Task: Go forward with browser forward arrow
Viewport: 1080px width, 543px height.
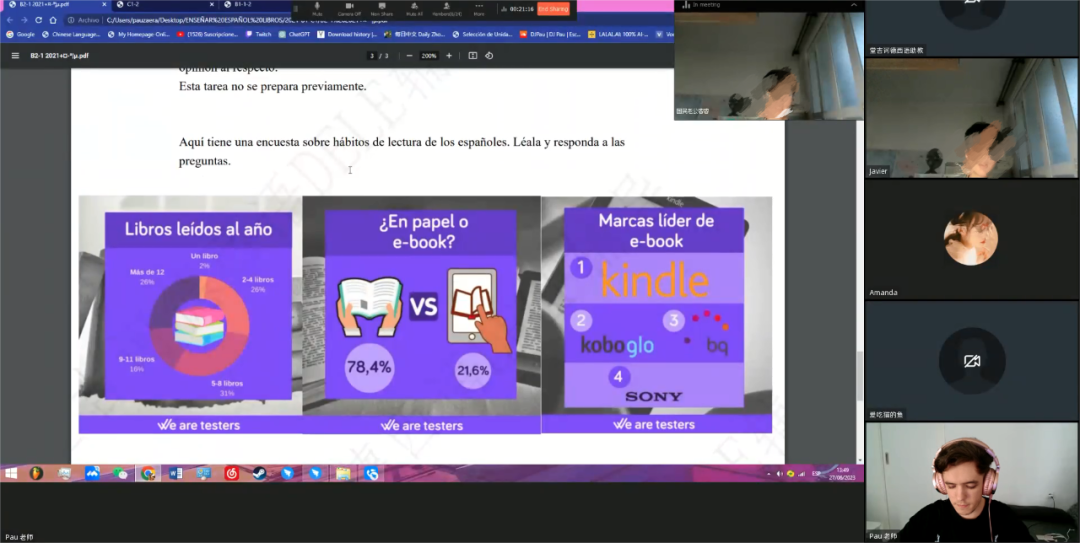Action: click(24, 20)
